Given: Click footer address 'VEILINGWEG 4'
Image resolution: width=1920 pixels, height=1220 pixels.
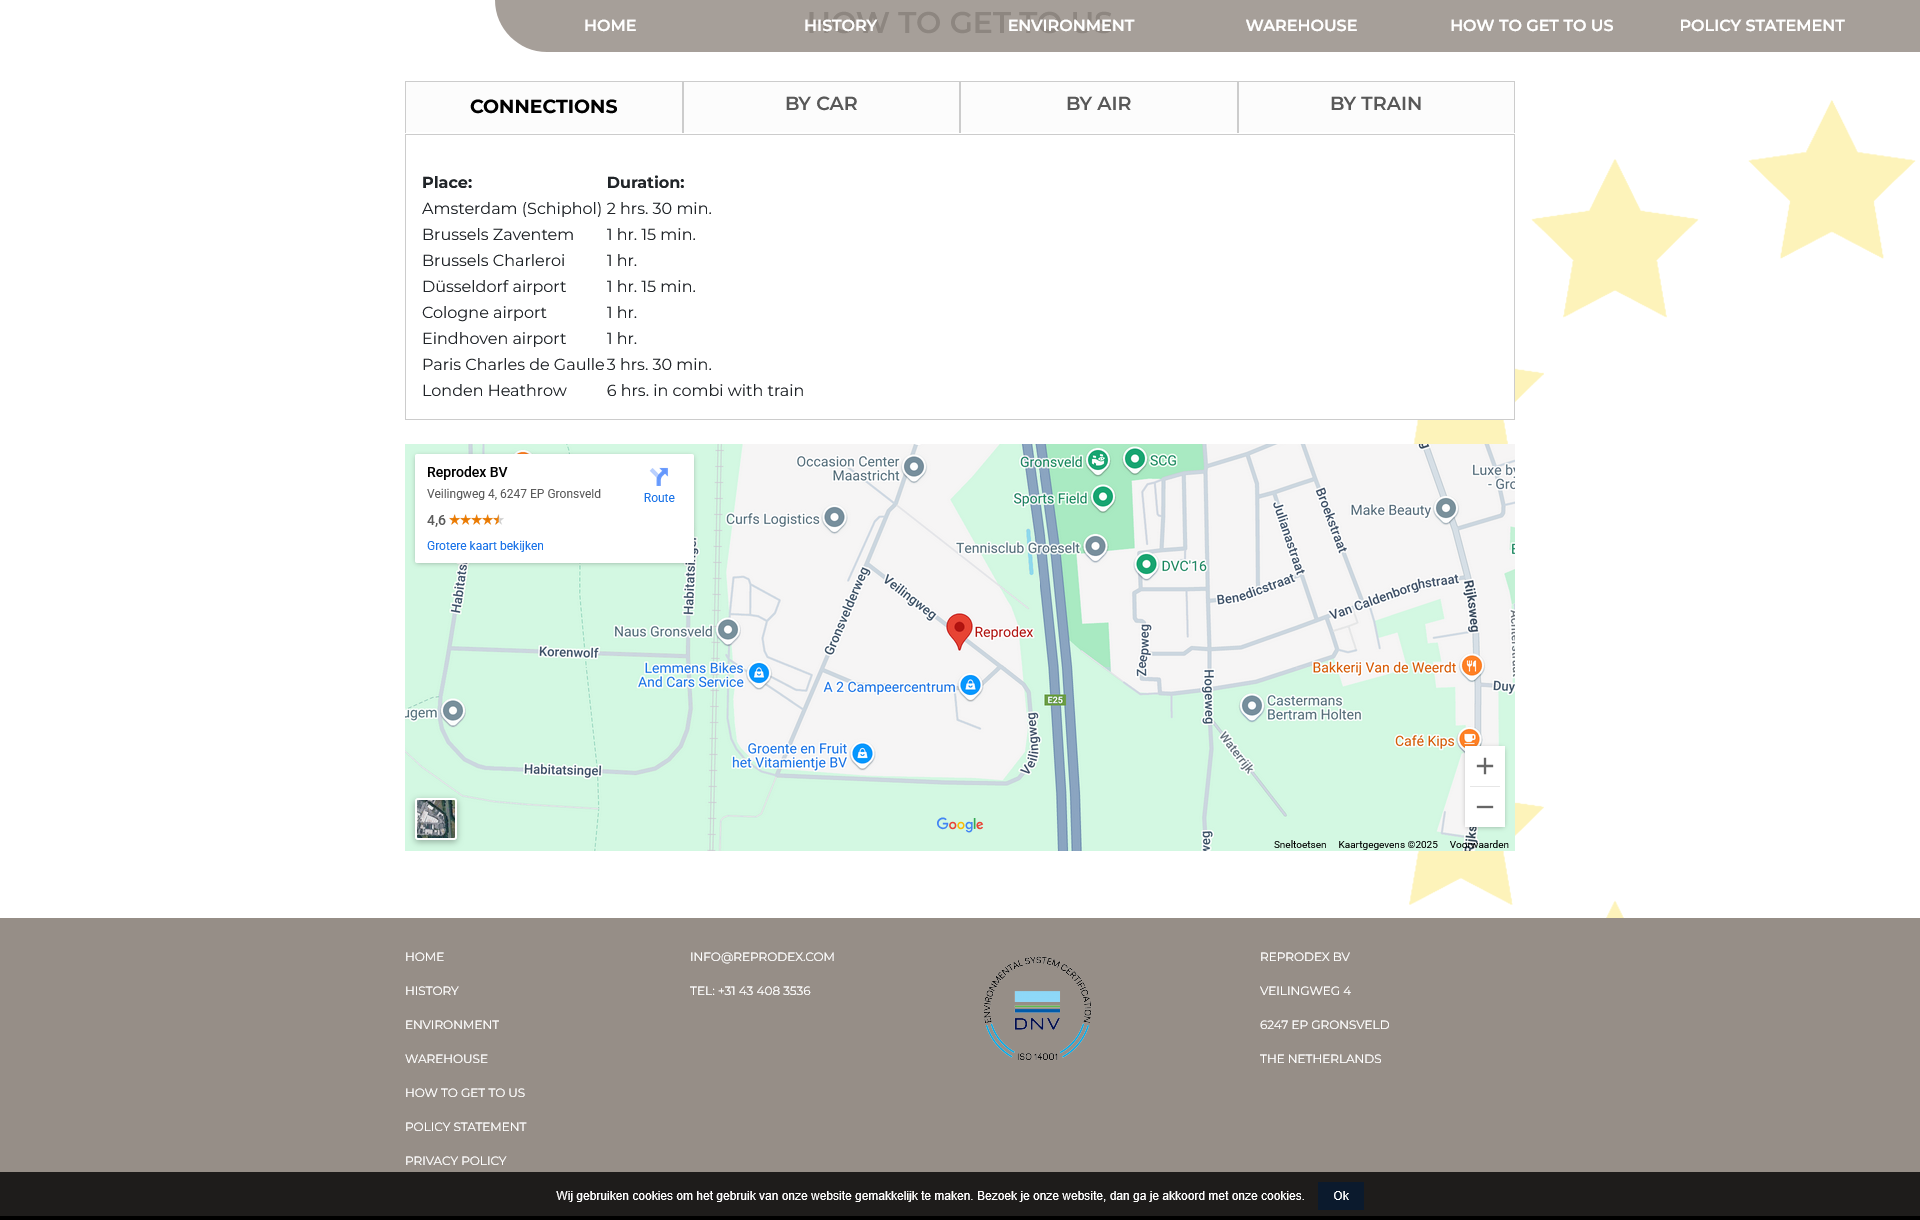Looking at the screenshot, I should 1305,991.
